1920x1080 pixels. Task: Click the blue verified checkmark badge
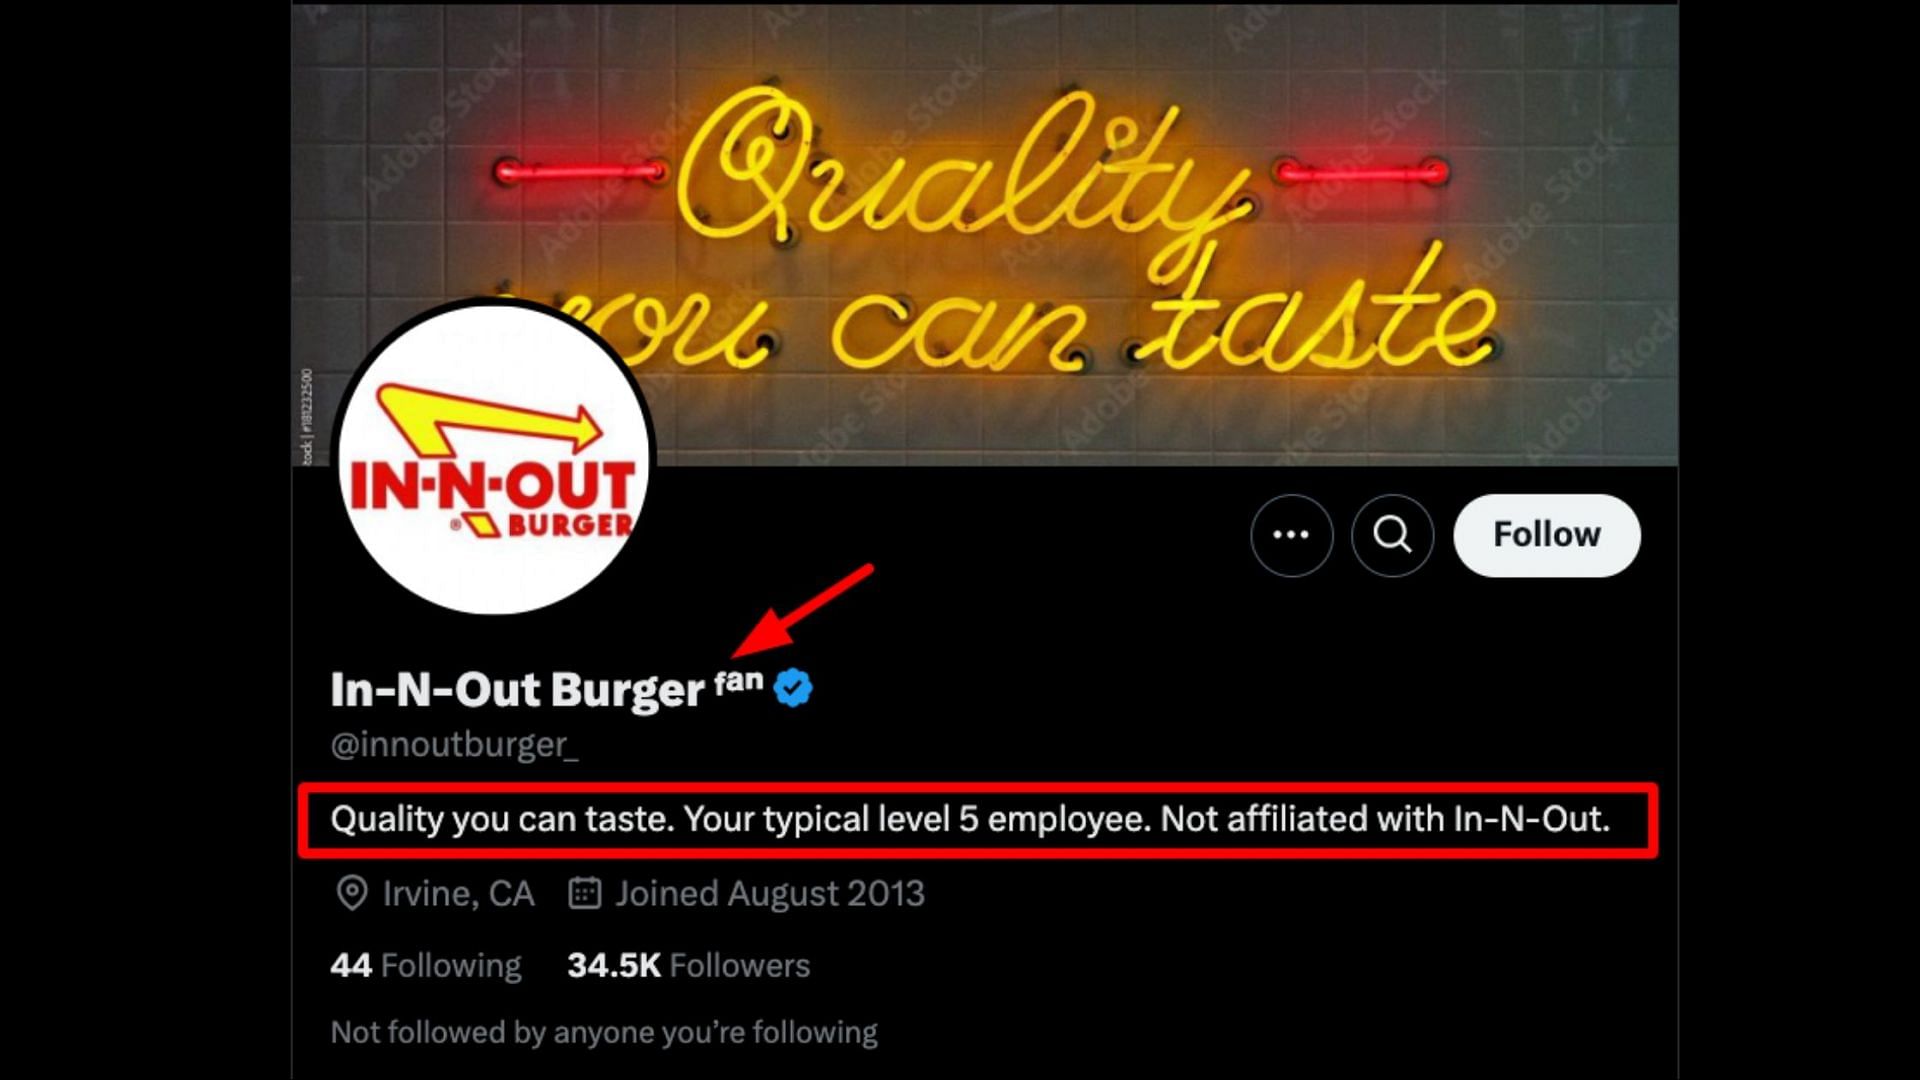[x=793, y=688]
